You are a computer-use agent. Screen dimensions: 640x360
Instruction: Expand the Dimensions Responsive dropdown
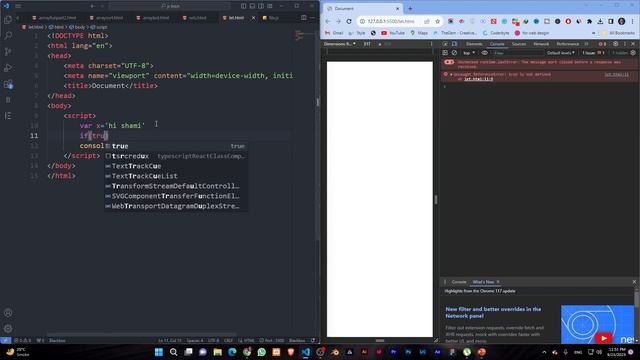[x=340, y=44]
